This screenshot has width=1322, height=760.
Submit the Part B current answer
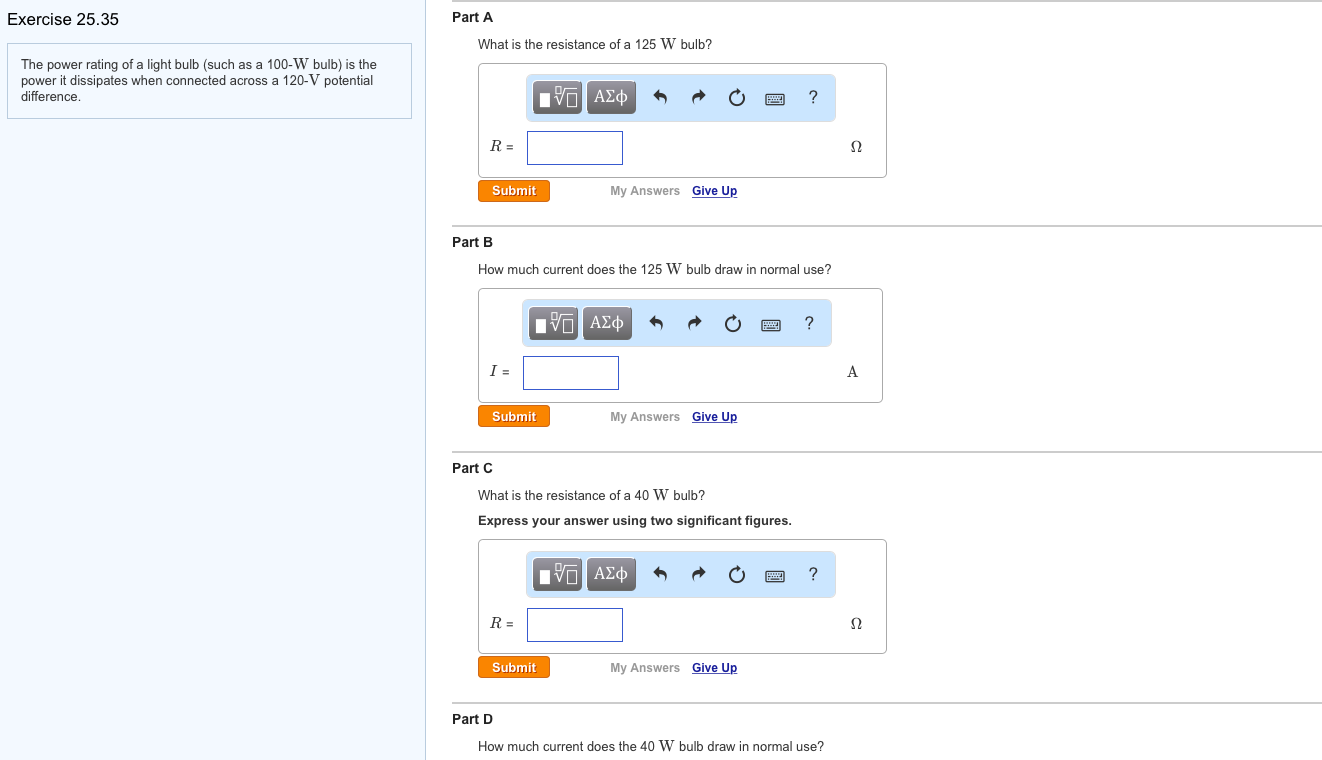click(x=513, y=417)
